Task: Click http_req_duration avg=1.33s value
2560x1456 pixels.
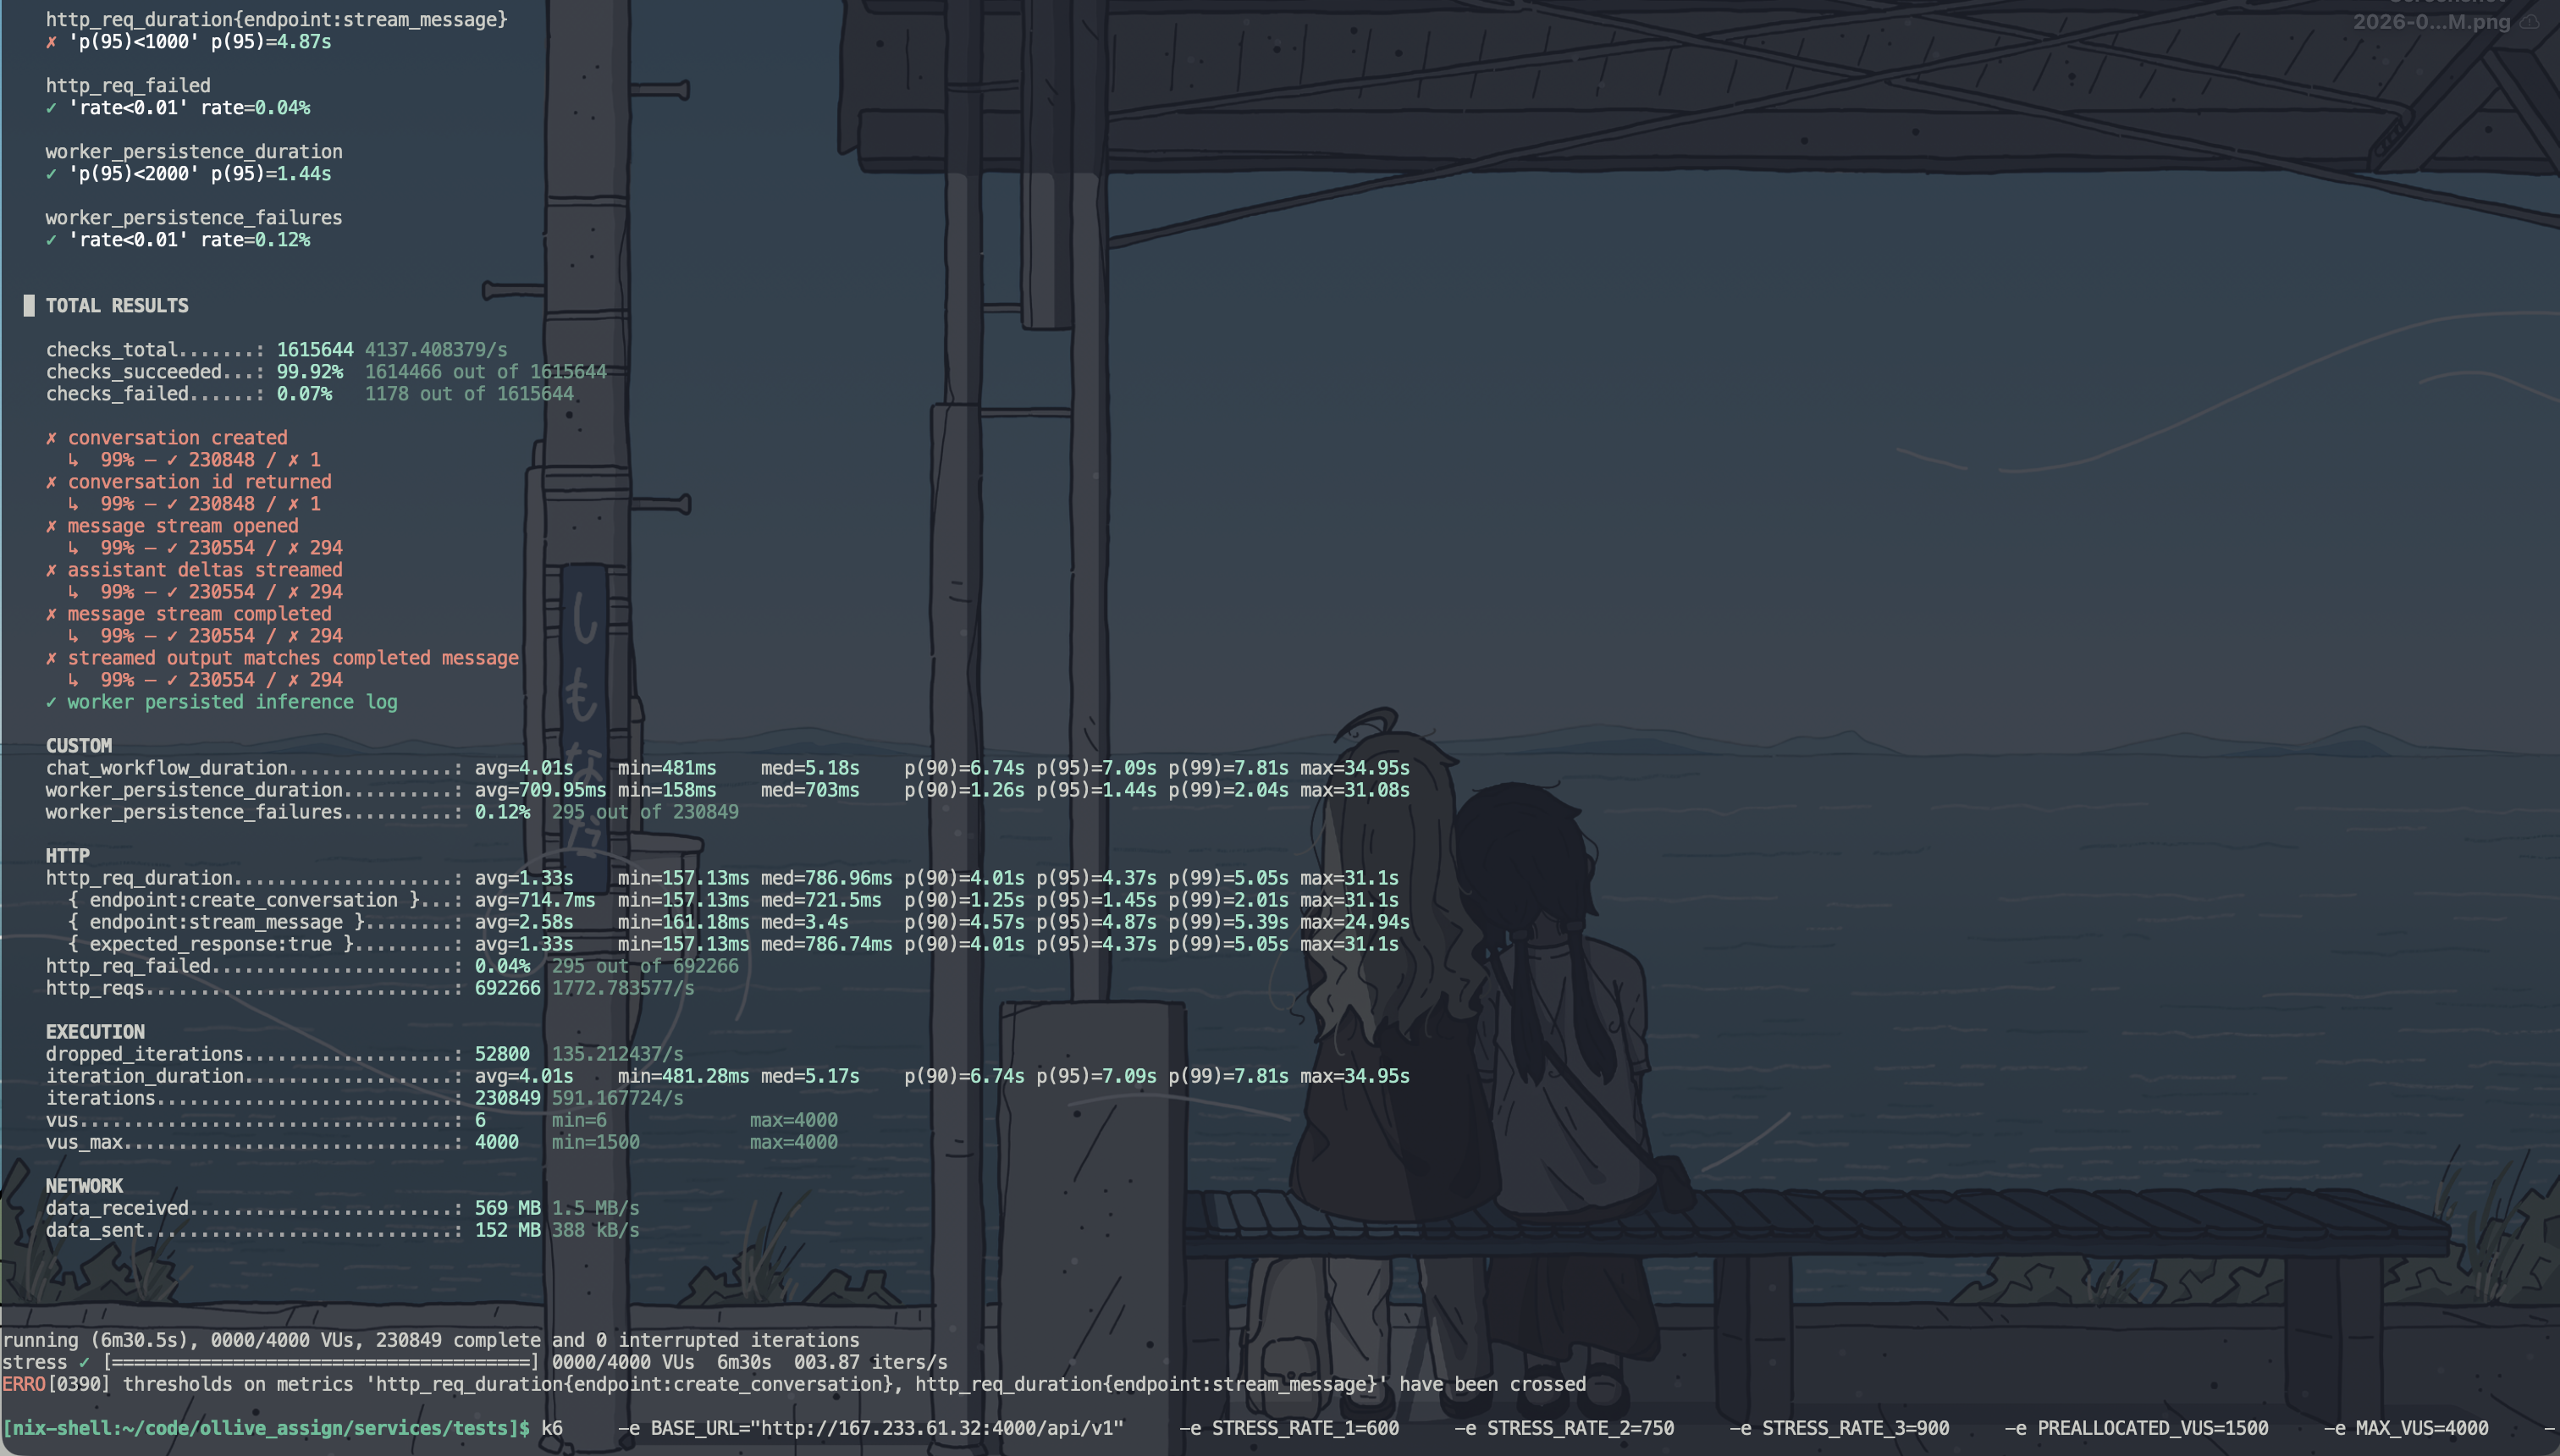Action: point(524,878)
